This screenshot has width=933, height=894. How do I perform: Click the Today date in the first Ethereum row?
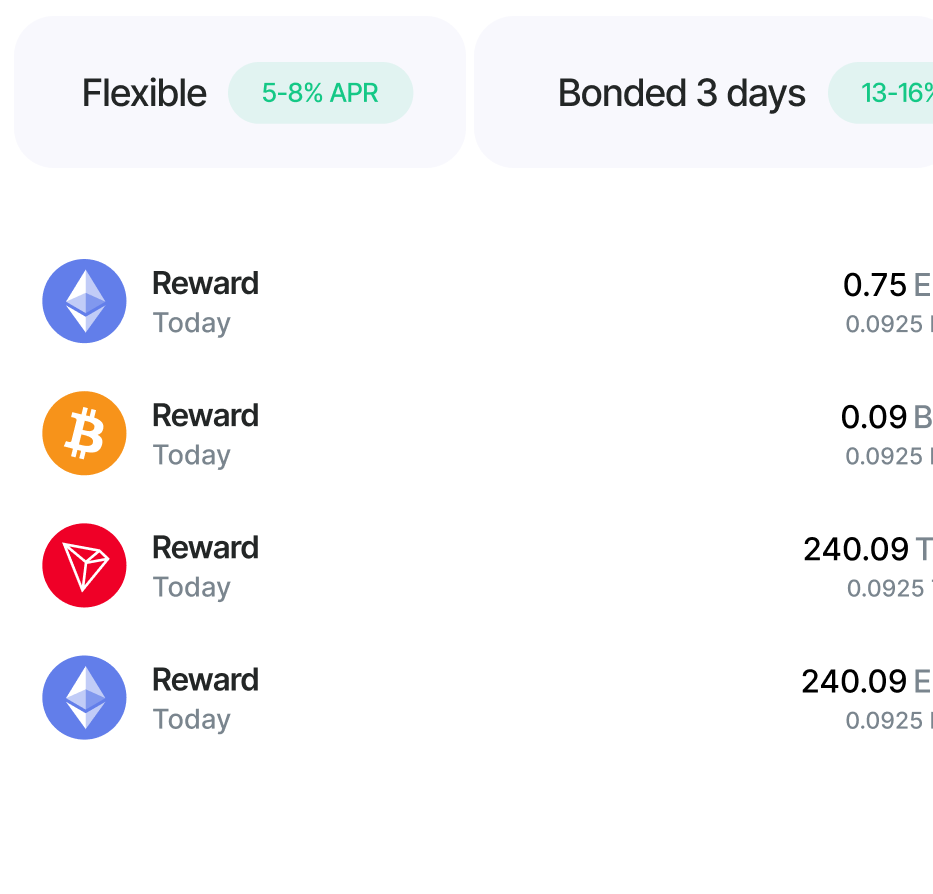pos(191,323)
